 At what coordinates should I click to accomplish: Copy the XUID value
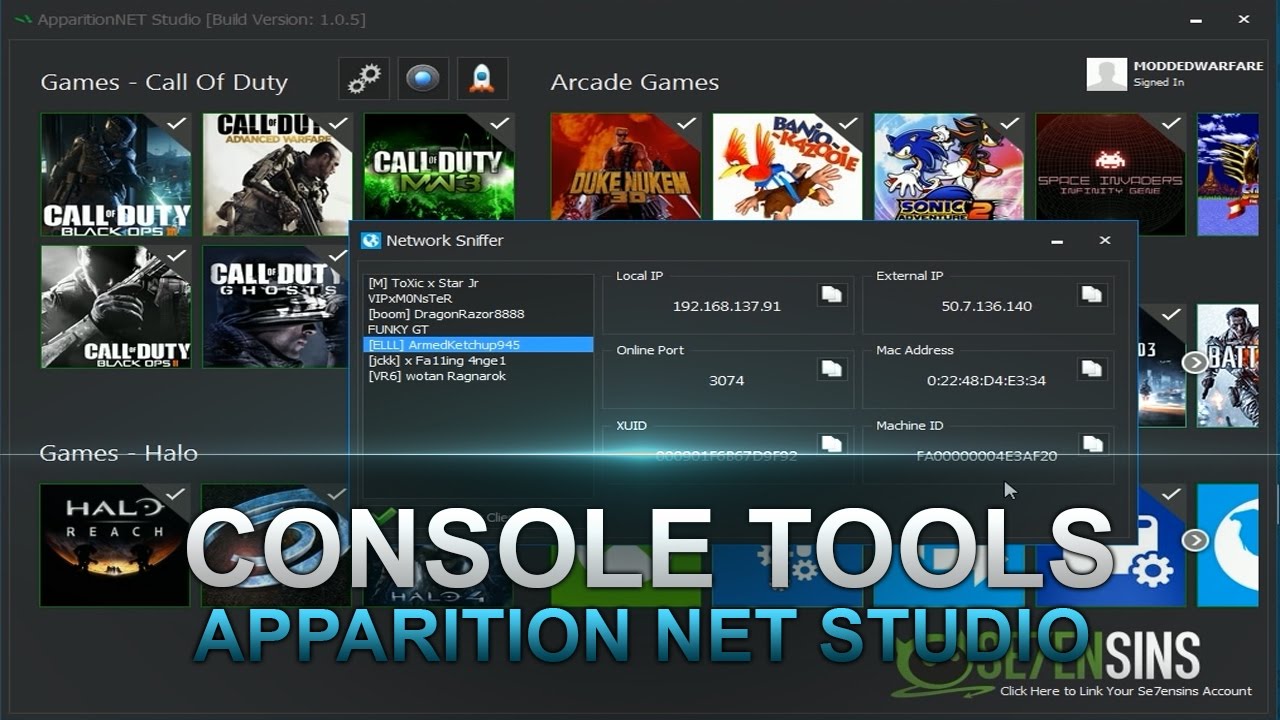832,444
